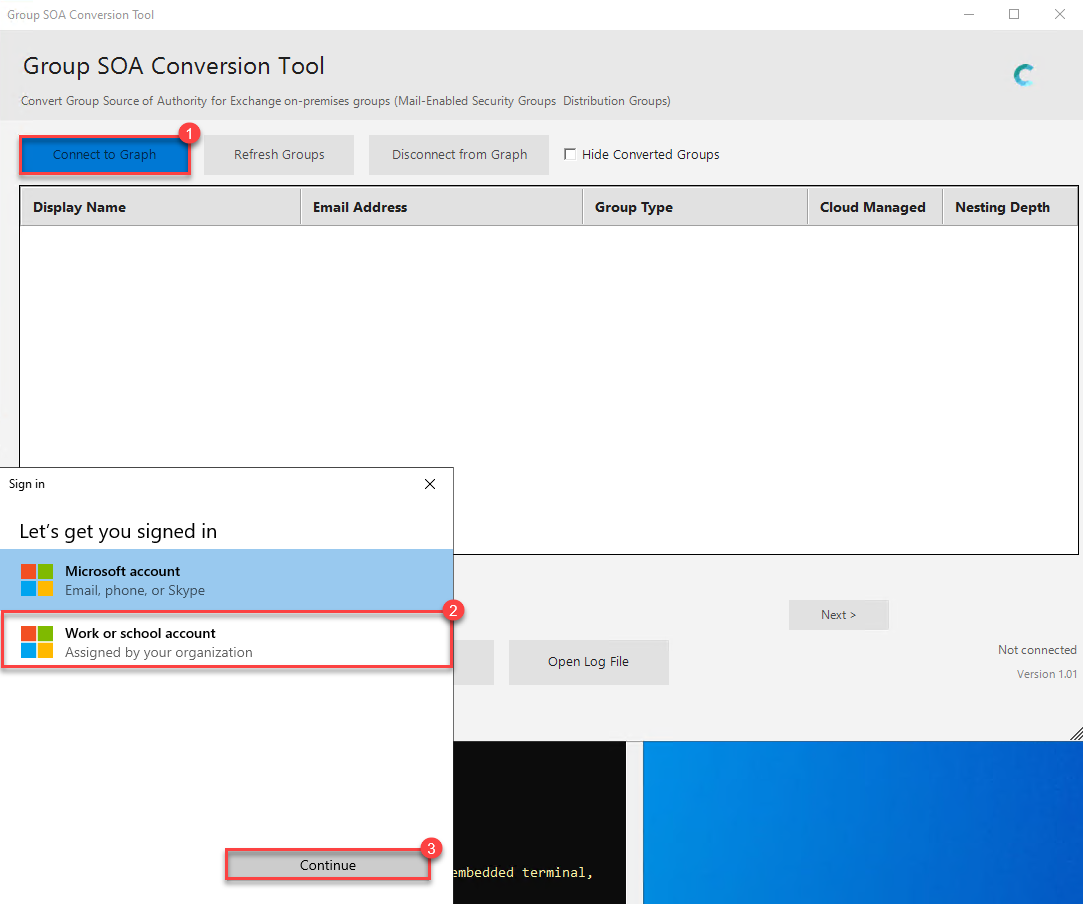Choose Work or school account text

(140, 634)
